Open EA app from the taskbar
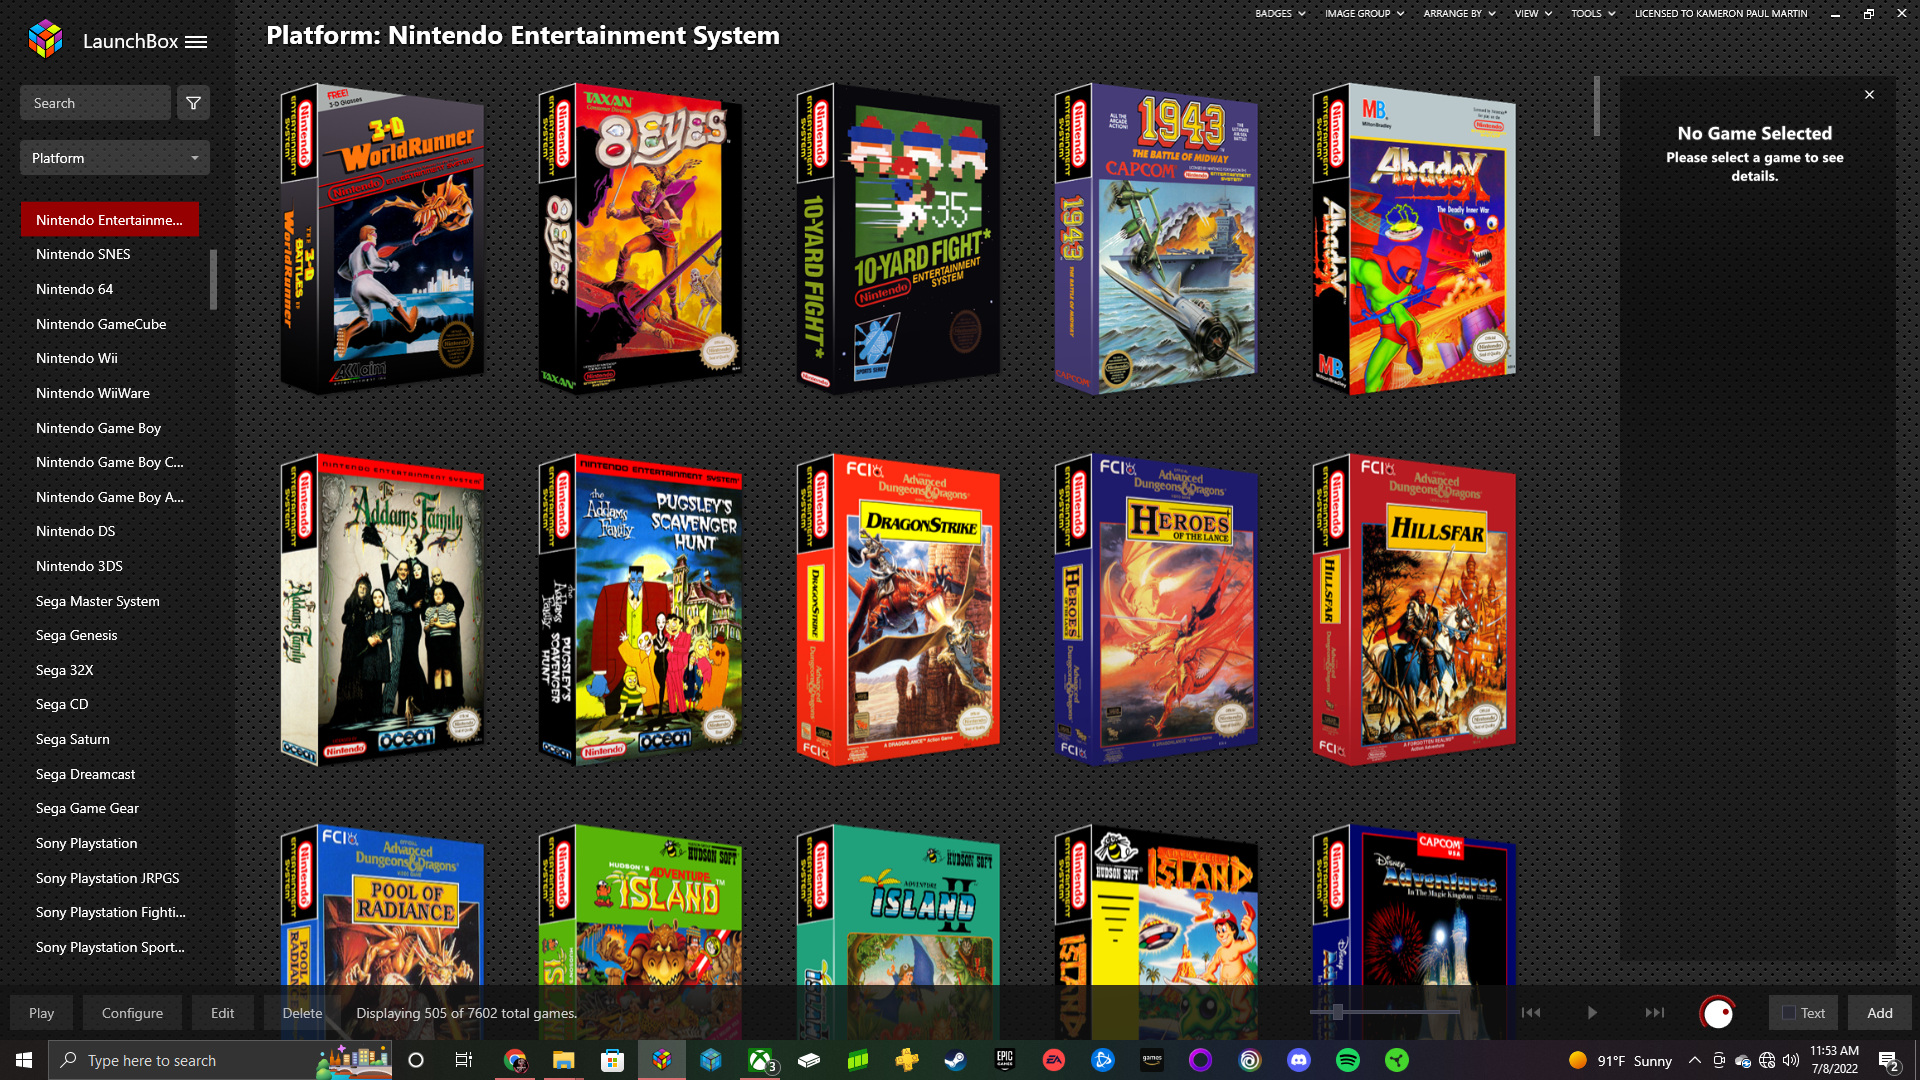This screenshot has height=1080, width=1920. 1054,1060
